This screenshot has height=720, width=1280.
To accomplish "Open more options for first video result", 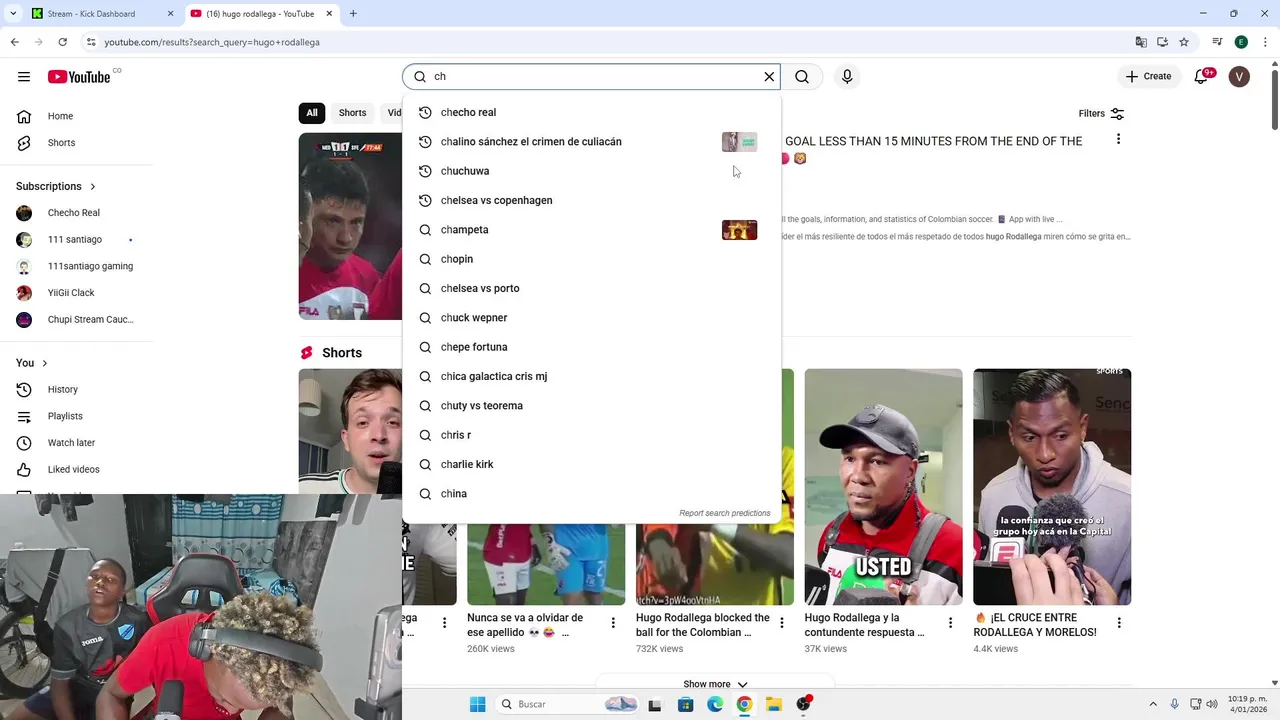I will [x=1118, y=139].
